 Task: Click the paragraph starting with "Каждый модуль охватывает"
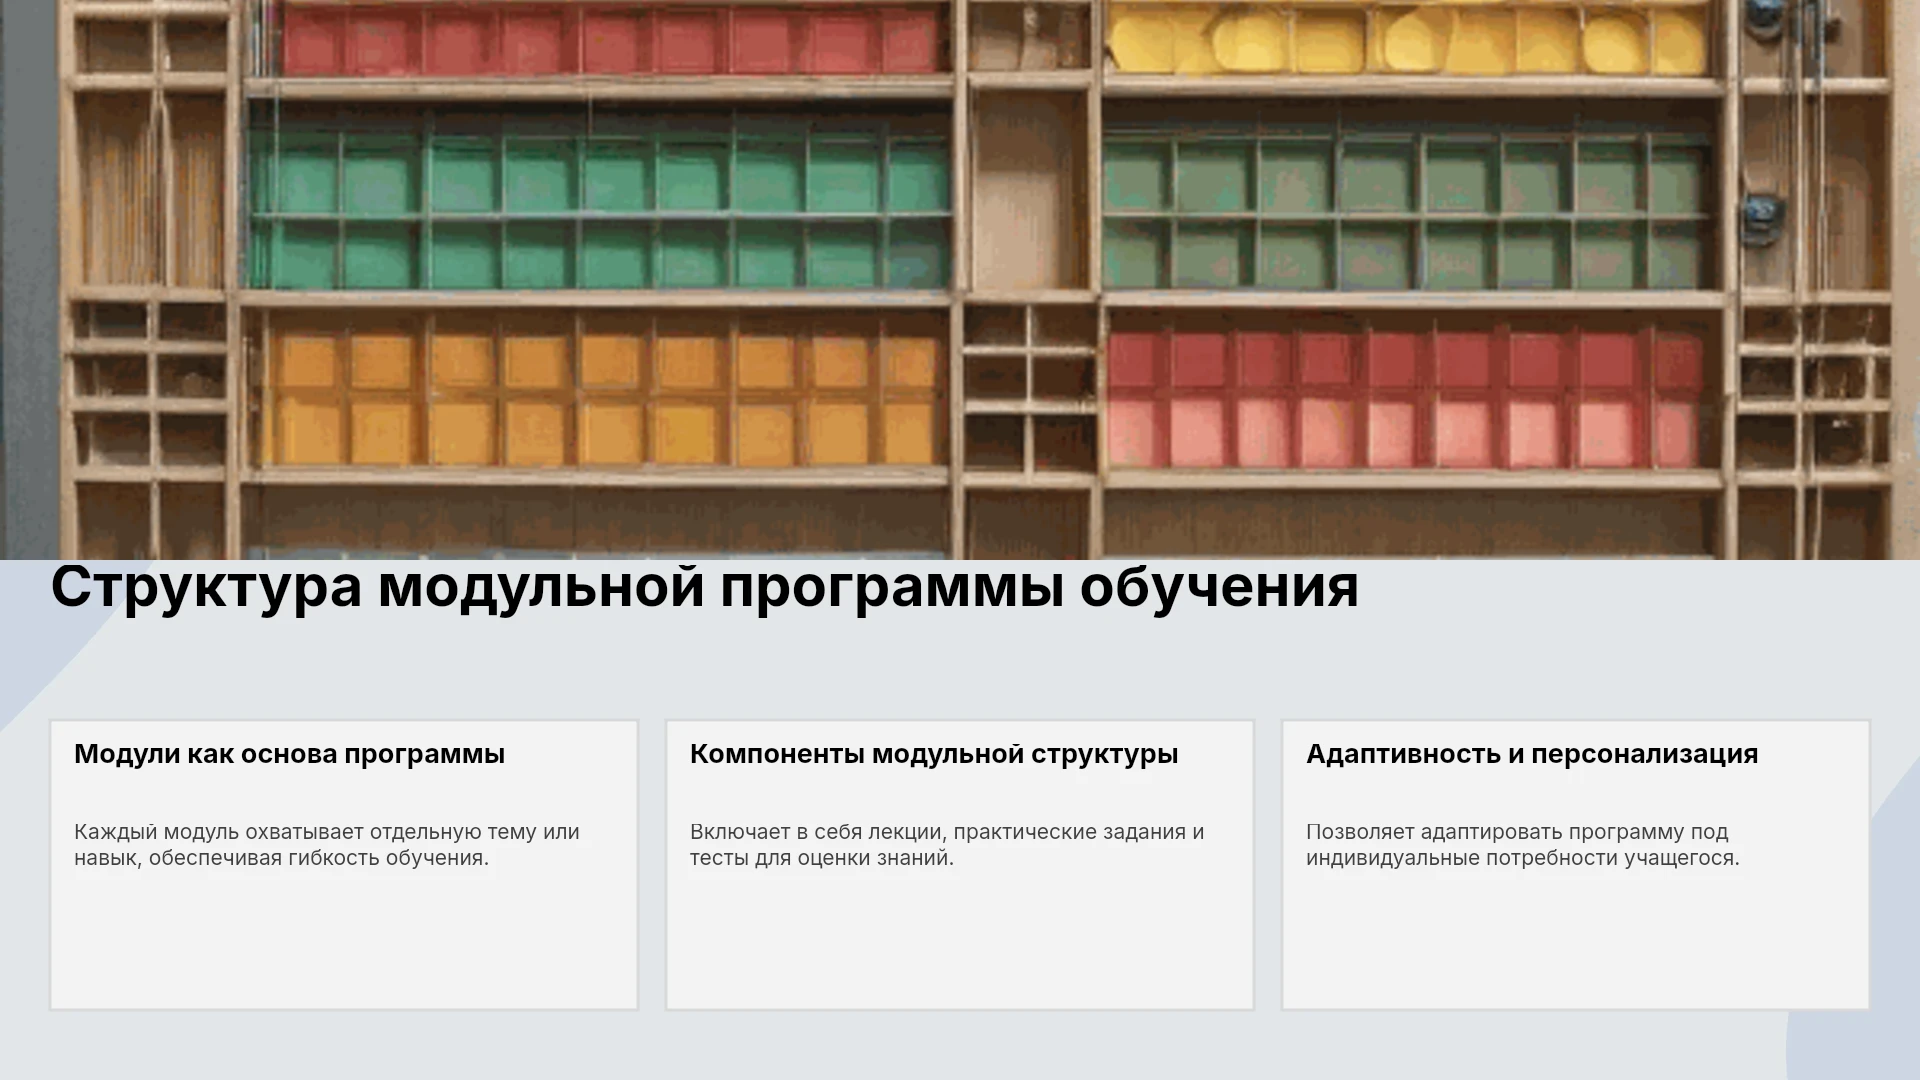point(327,845)
